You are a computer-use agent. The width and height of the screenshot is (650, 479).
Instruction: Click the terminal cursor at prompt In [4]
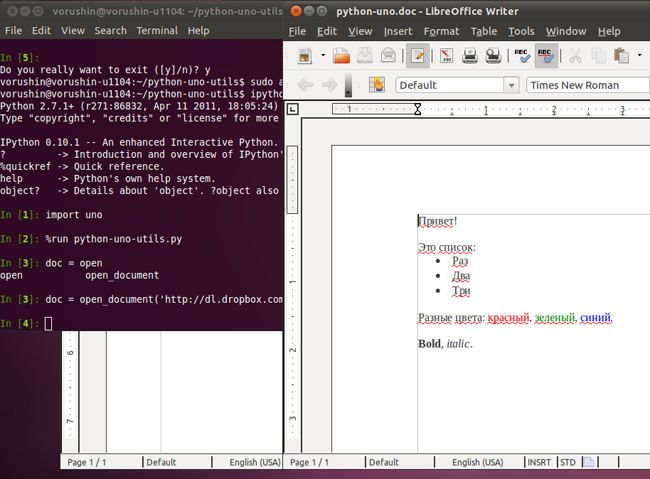tap(49, 323)
